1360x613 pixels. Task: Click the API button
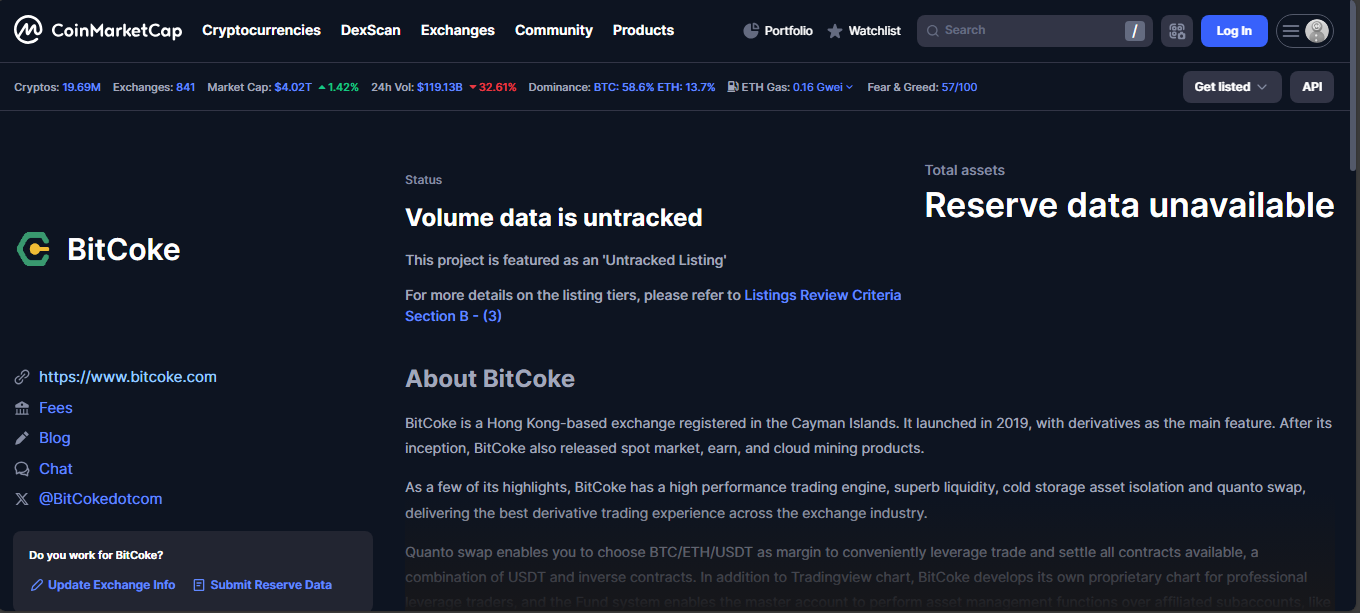(1311, 87)
